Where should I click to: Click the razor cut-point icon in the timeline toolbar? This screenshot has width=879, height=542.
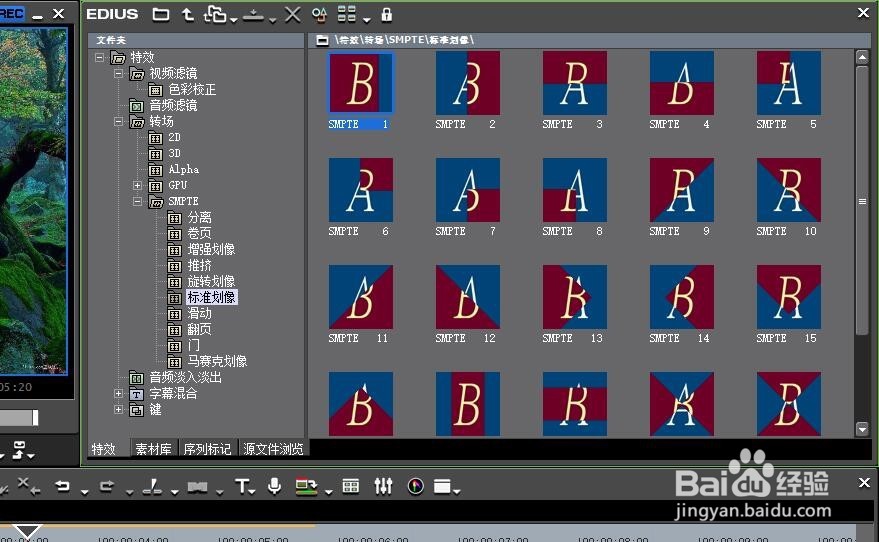152,487
